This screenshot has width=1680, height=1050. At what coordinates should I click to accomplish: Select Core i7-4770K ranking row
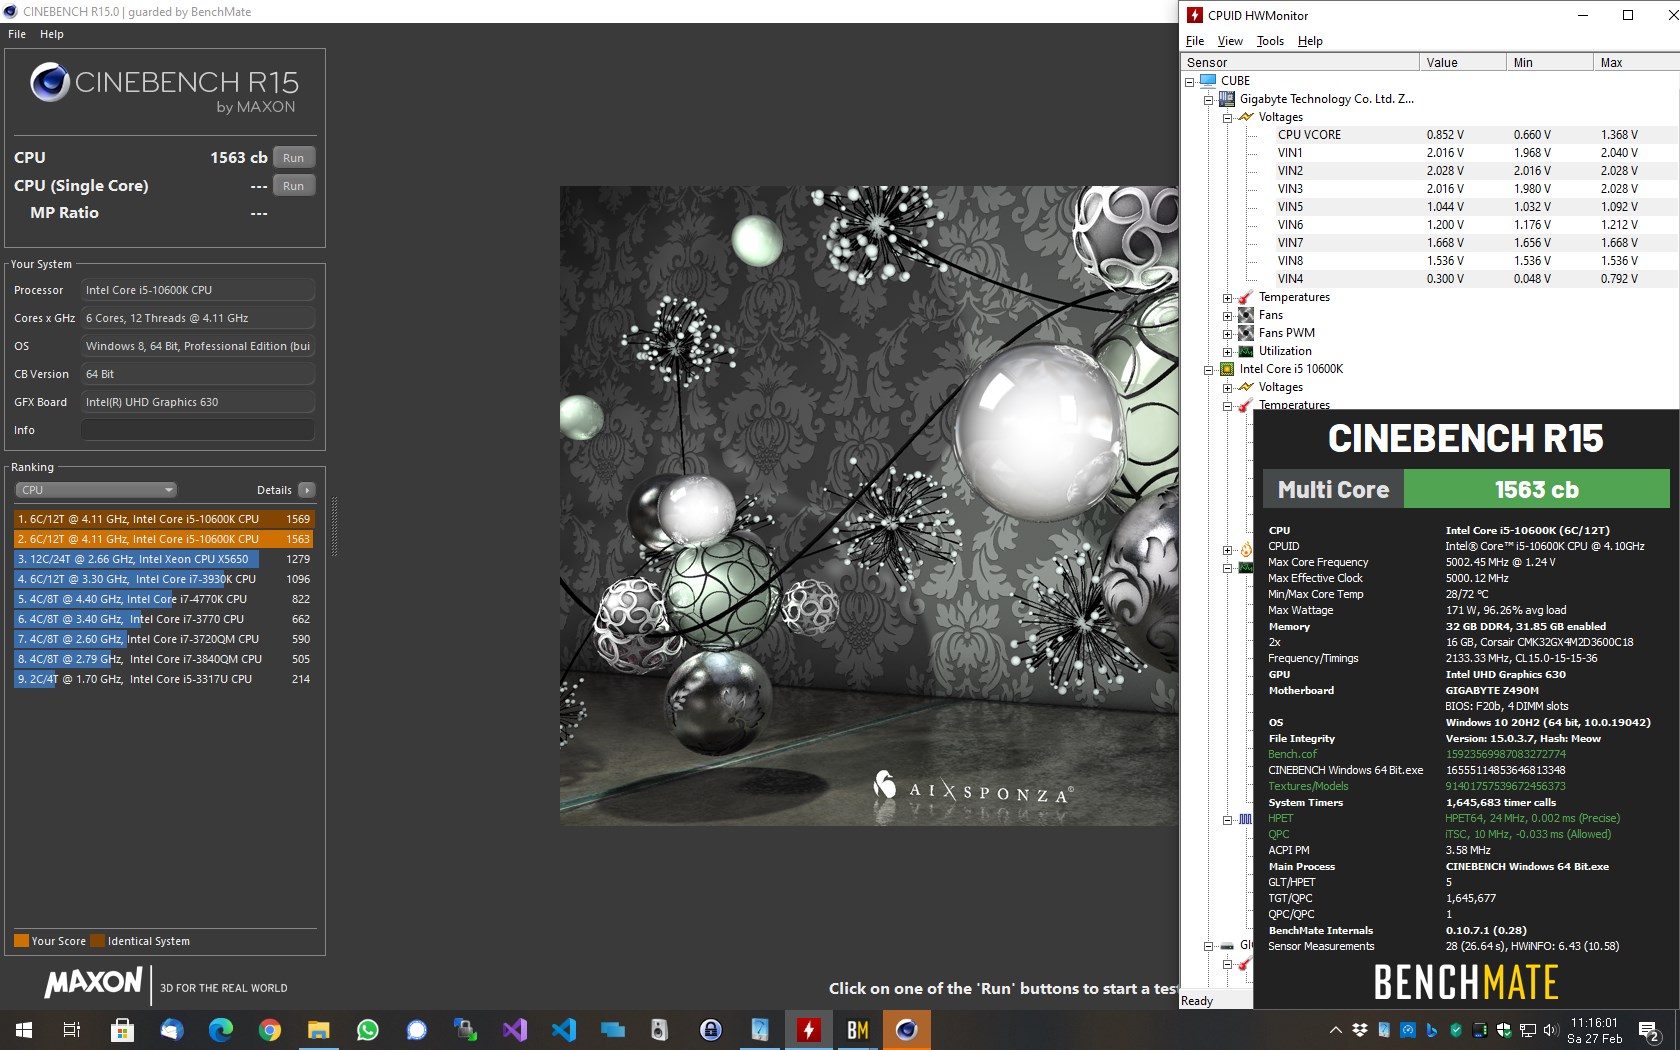[164, 599]
